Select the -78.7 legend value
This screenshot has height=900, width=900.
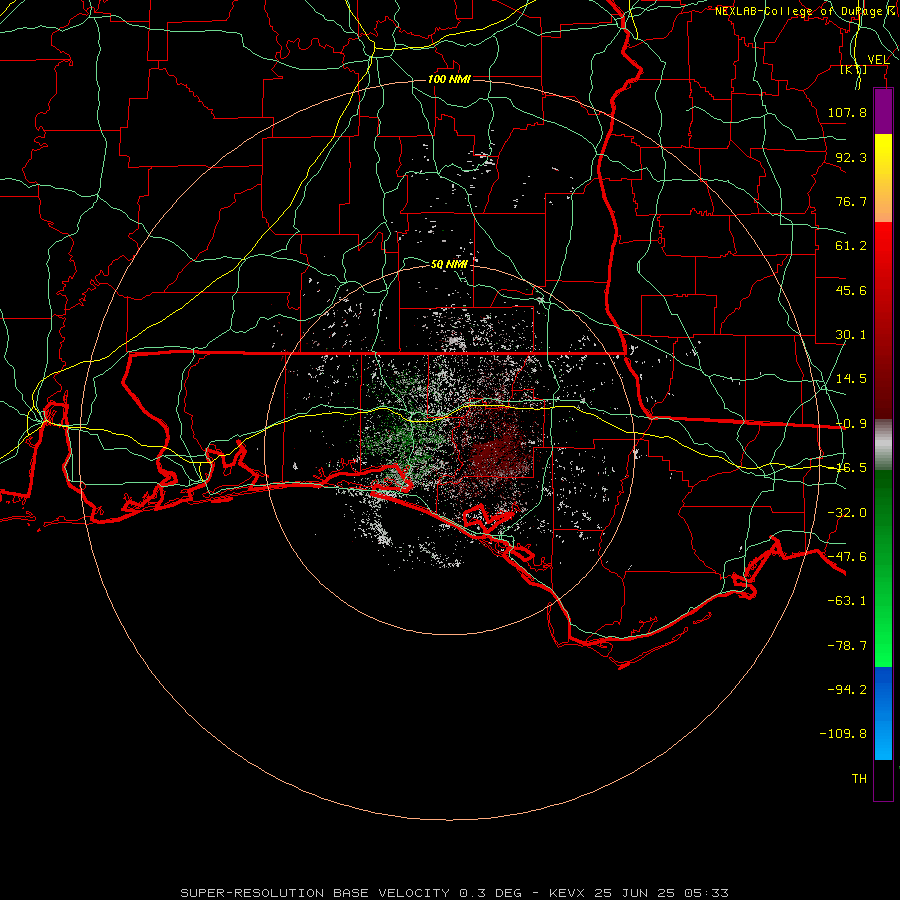847,646
